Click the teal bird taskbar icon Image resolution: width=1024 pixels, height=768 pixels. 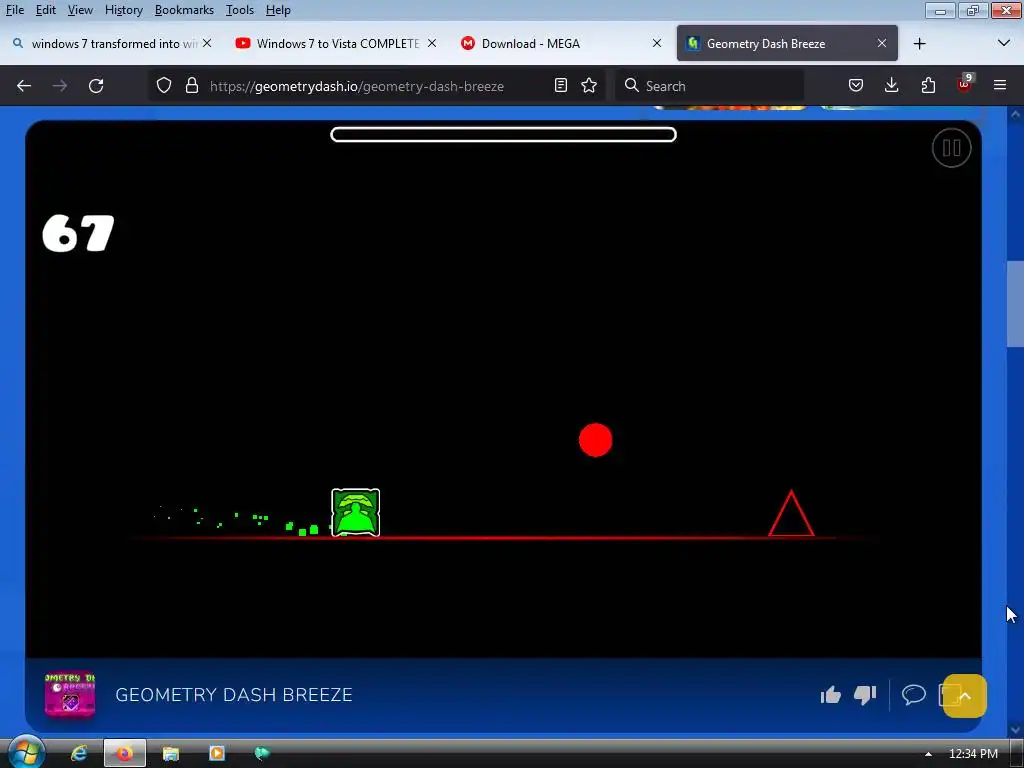click(262, 754)
